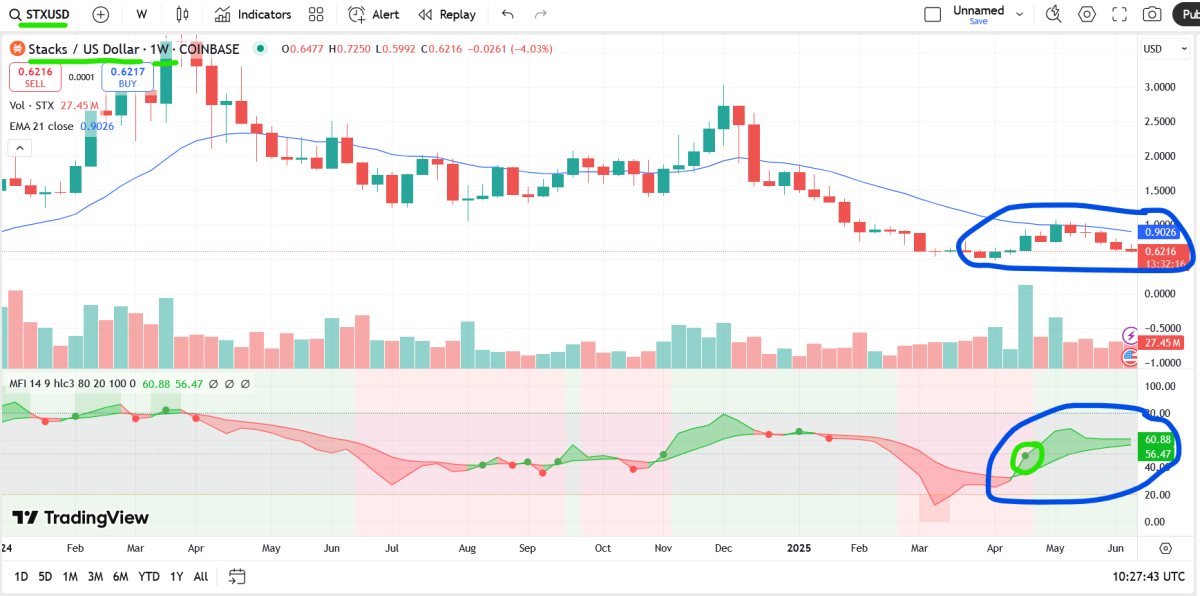
Task: Redo the last chart action
Action: [541, 14]
